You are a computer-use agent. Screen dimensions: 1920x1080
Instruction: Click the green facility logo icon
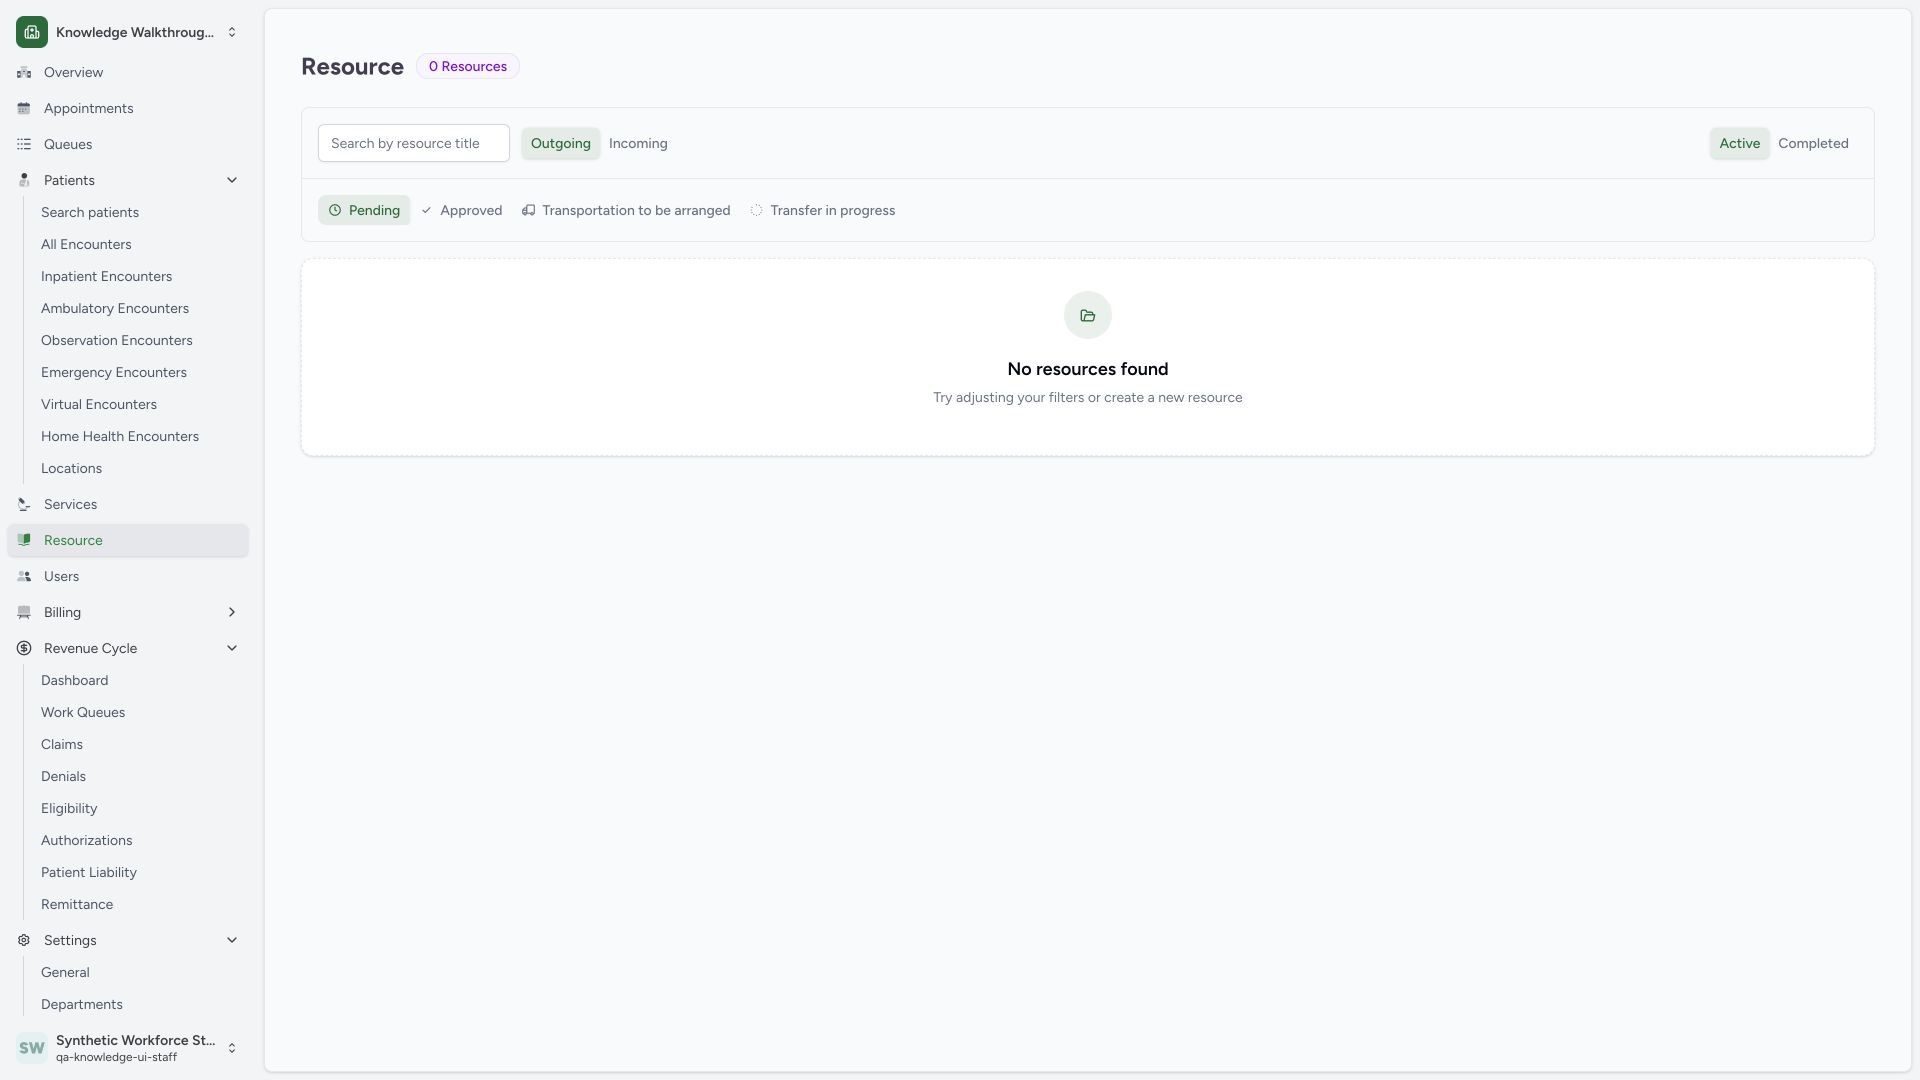(32, 32)
